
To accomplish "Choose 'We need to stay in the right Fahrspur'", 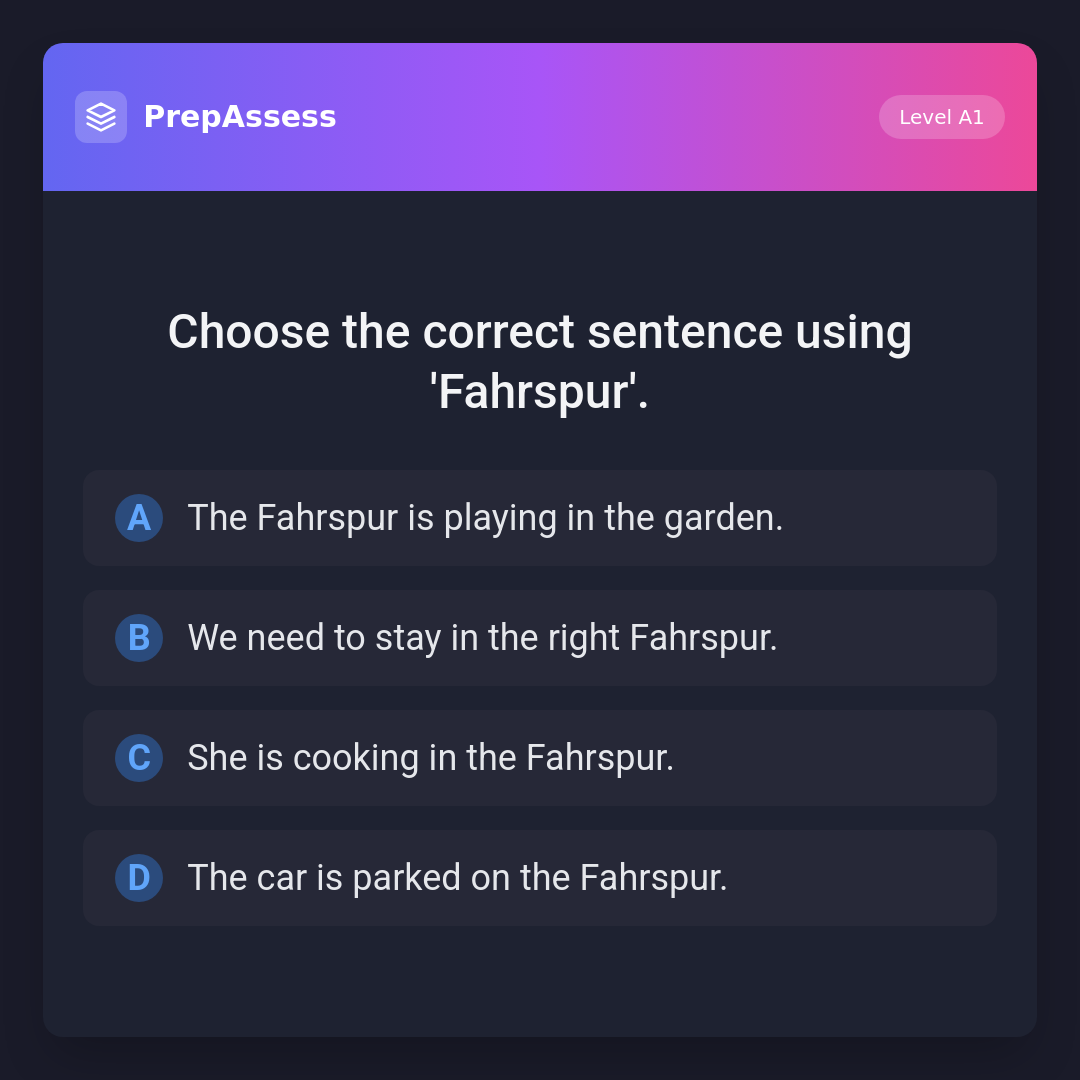I will click(x=482, y=638).
